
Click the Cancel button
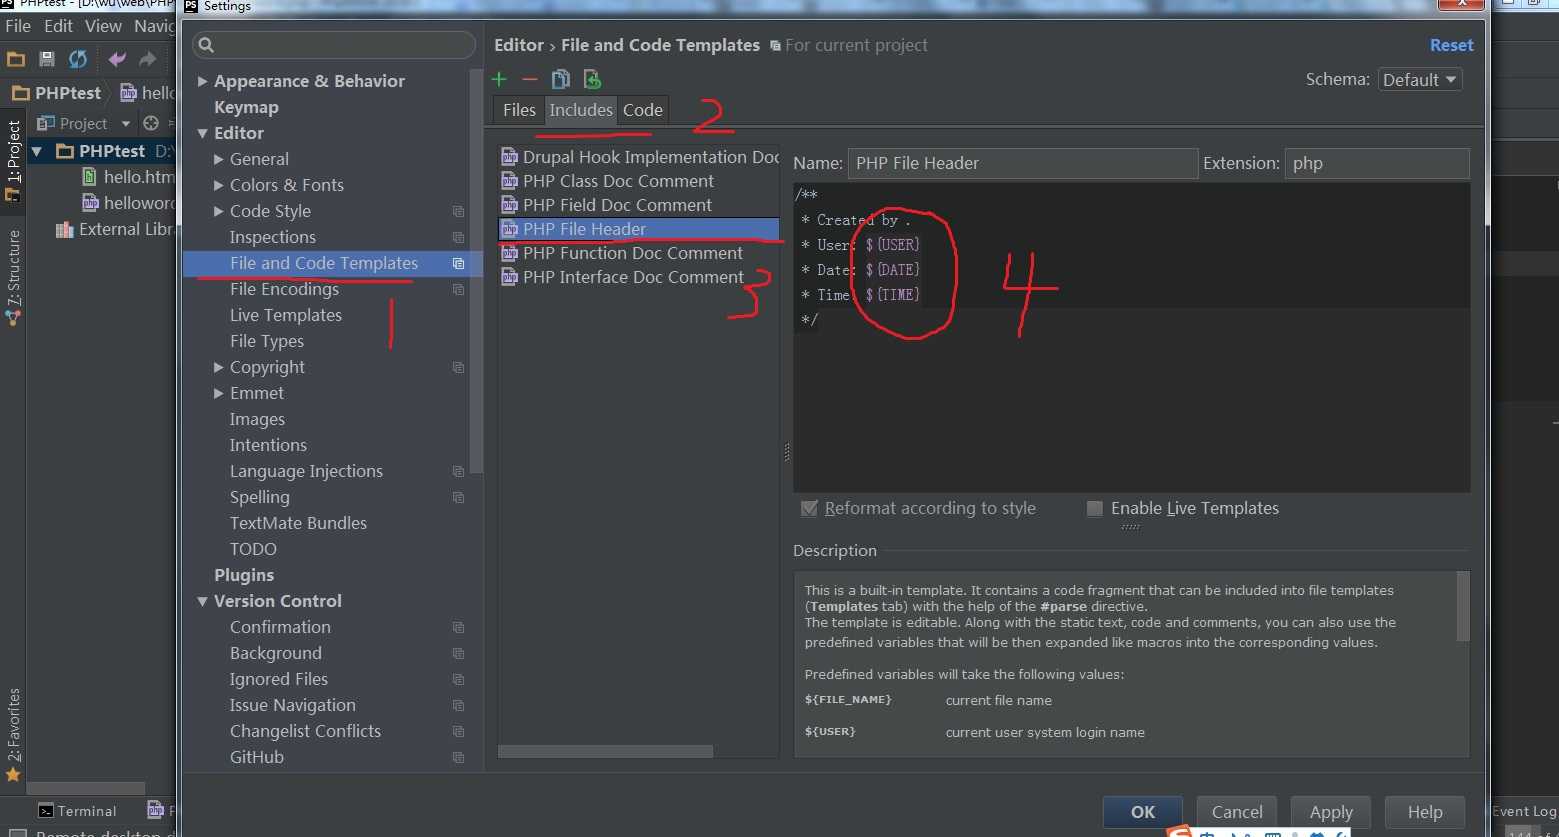tap(1237, 812)
